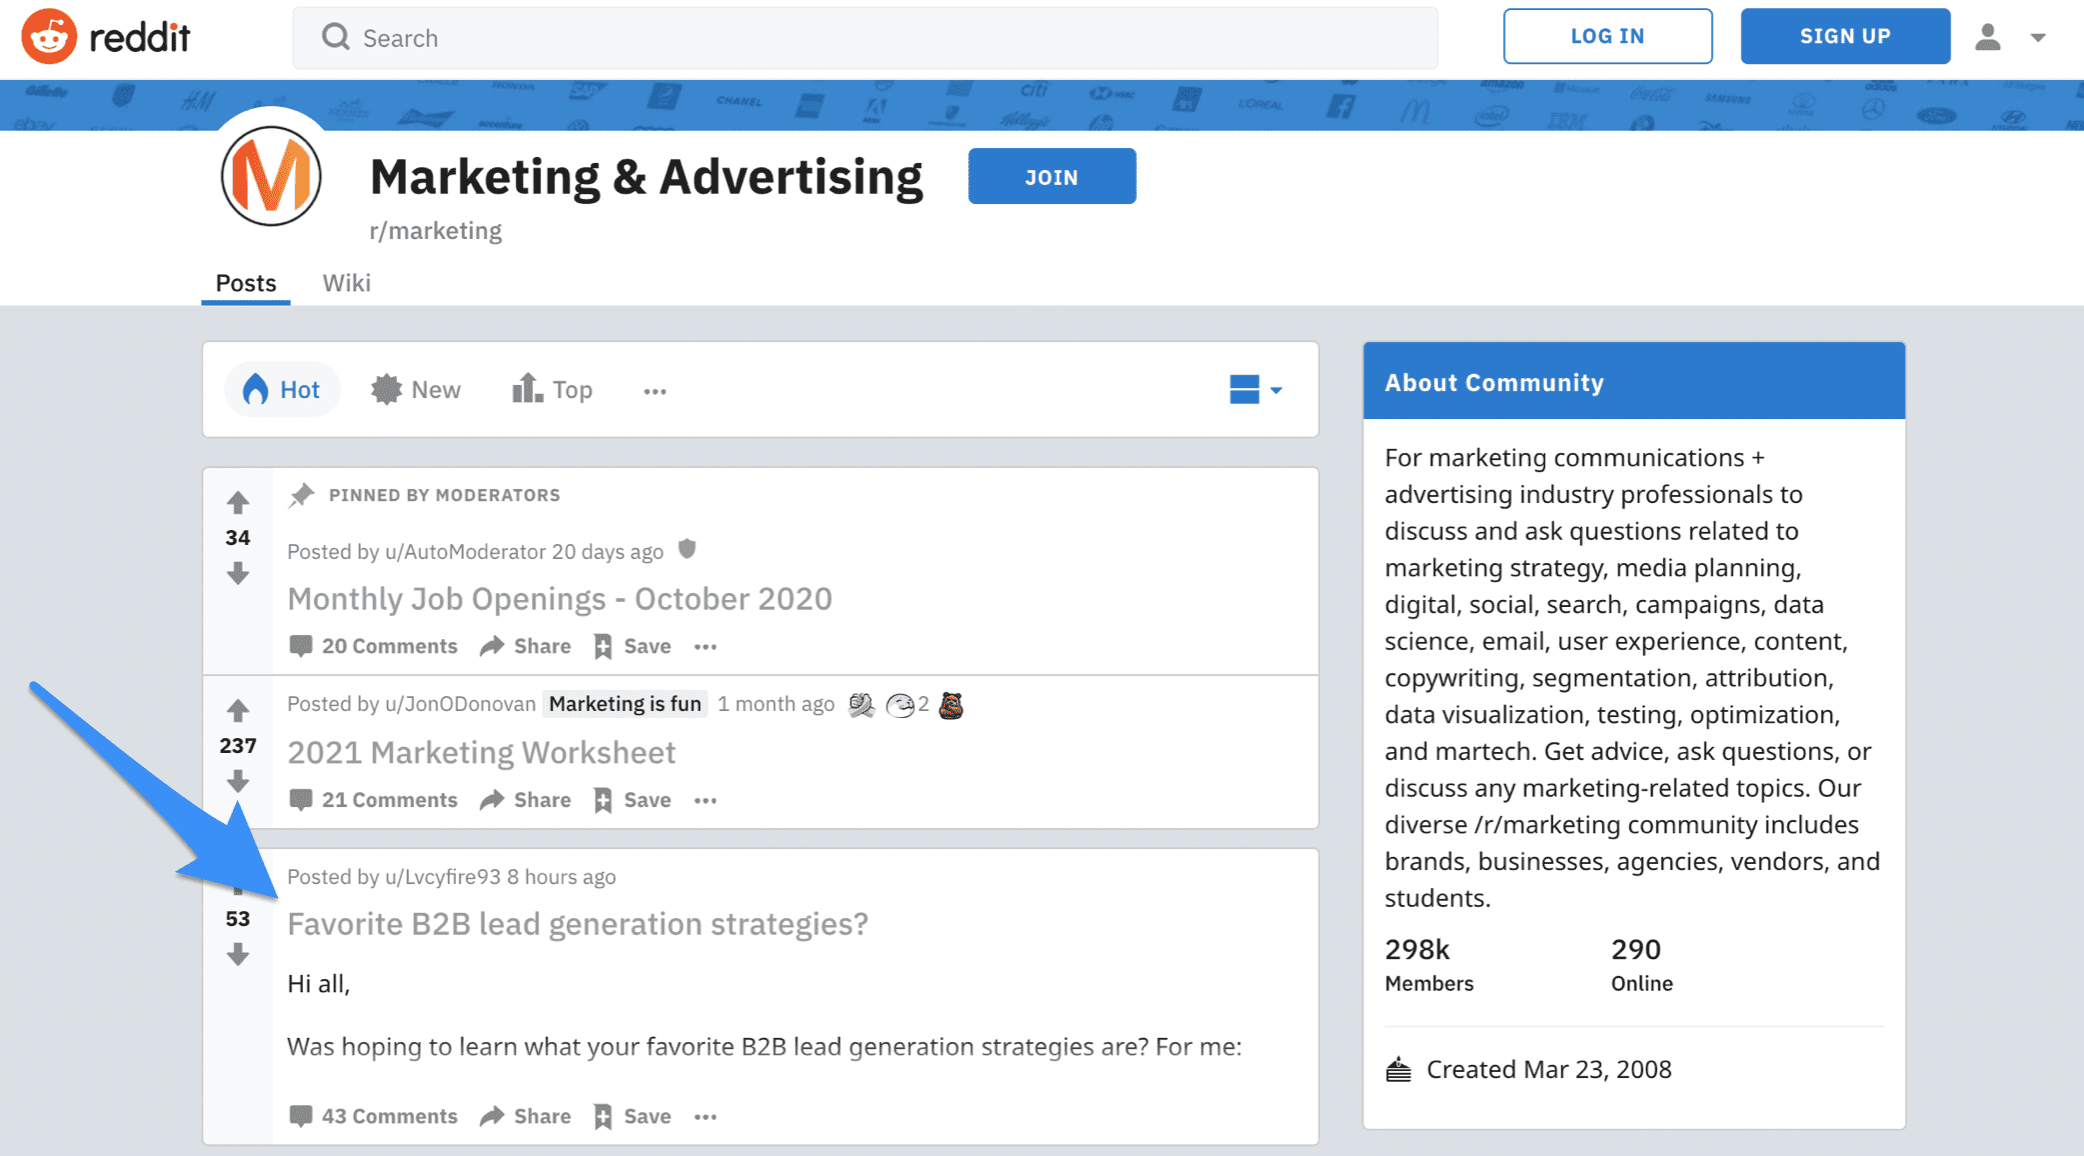This screenshot has height=1156, width=2084.
Task: Click the r/marketing community avatar
Action: (x=271, y=176)
